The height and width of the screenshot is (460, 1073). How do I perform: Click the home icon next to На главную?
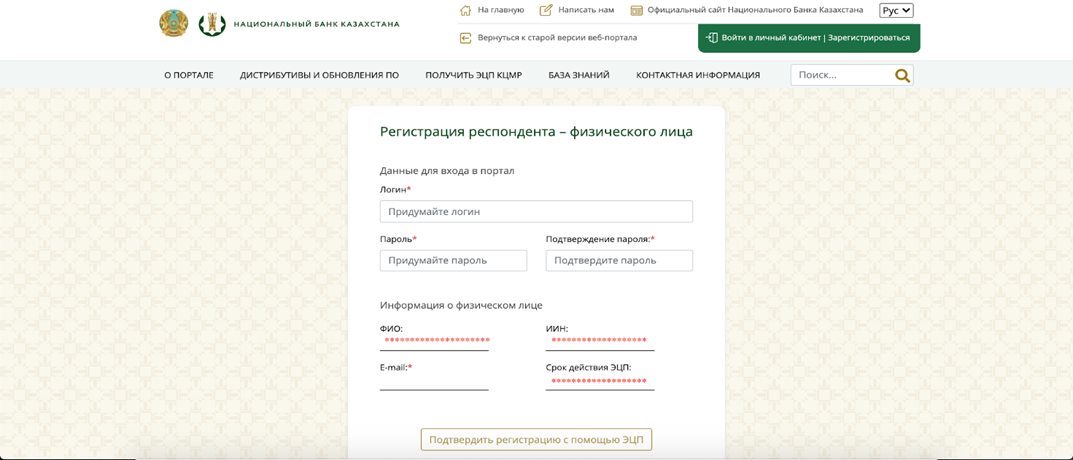(x=465, y=10)
